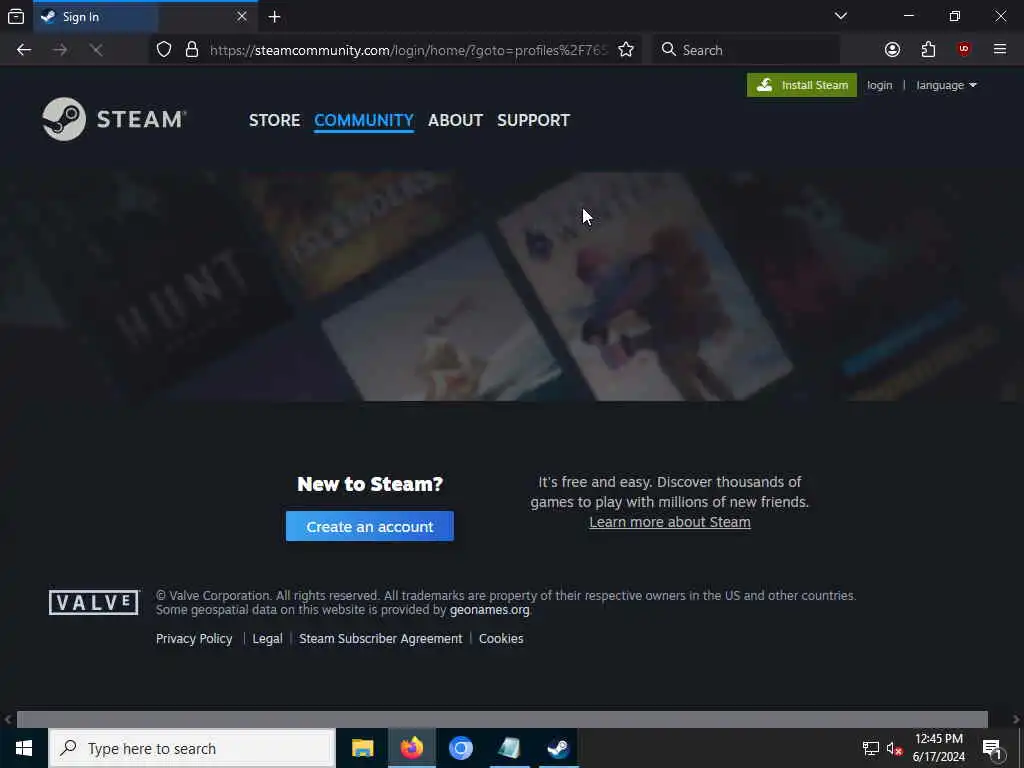Click the 'New to Steam?' heading

pos(370,484)
